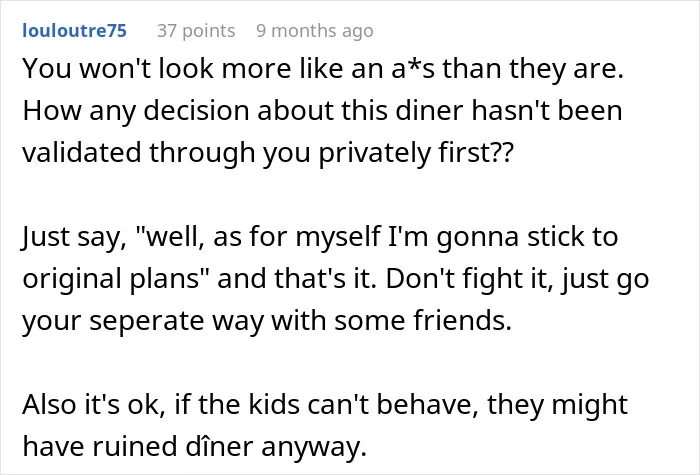
Task: Click the phrase Also it's ok
Action: point(93,404)
